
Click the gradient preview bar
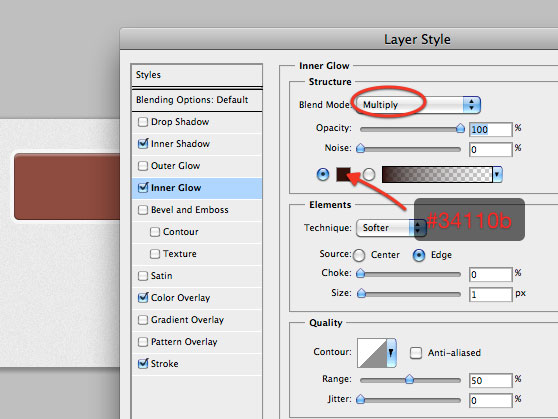437,174
